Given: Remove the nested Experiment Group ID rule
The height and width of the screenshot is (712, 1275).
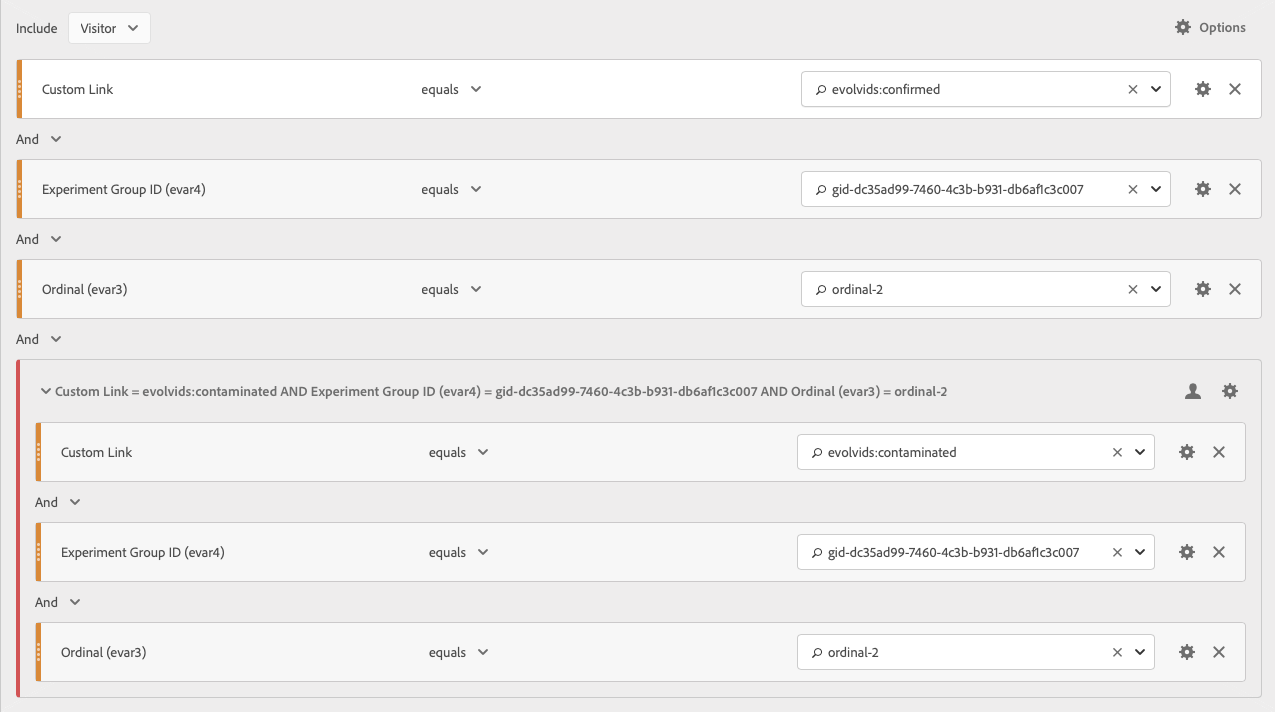Looking at the screenshot, I should 1219,552.
